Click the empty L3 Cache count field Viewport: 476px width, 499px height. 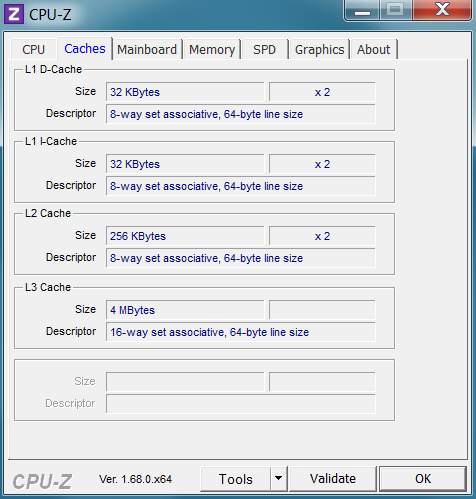(322, 310)
